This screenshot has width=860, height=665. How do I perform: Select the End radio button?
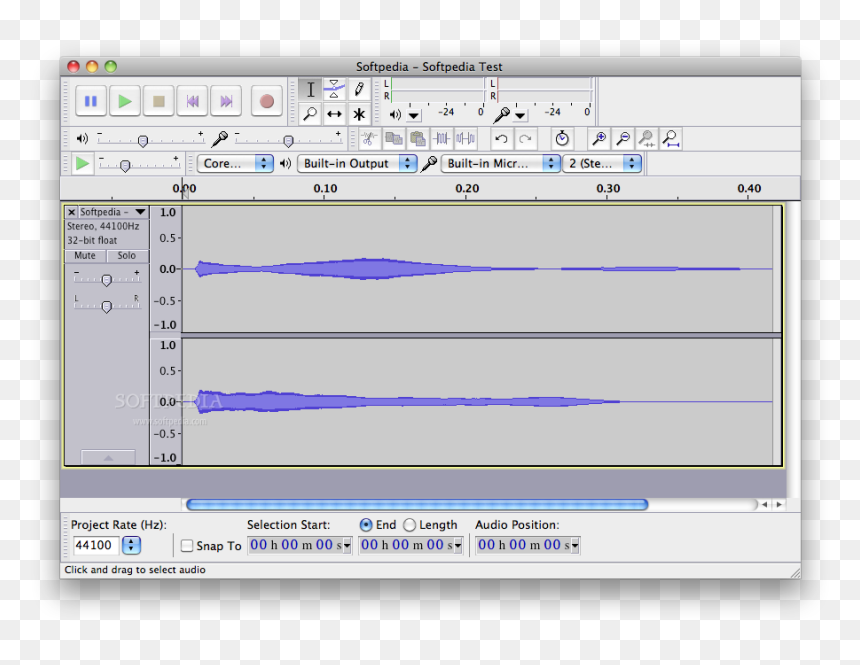[x=366, y=525]
